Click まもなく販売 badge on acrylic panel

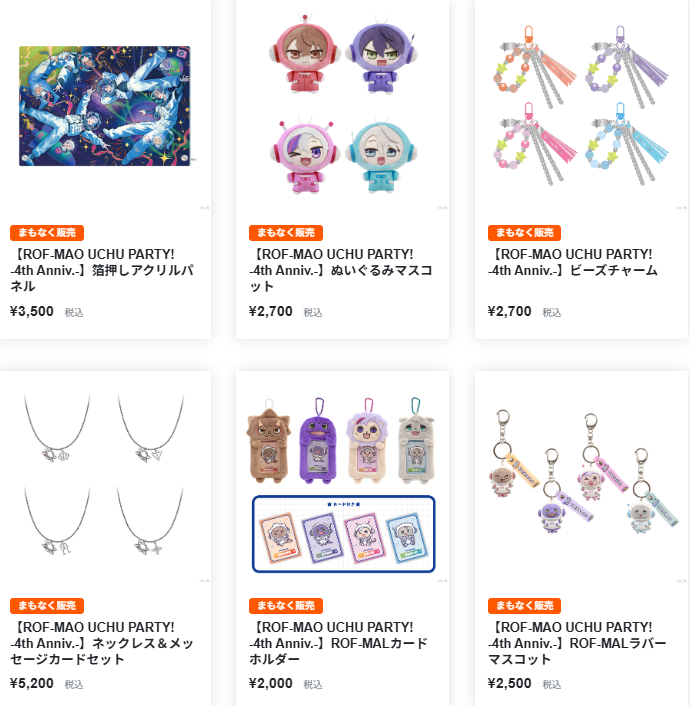tap(47, 233)
